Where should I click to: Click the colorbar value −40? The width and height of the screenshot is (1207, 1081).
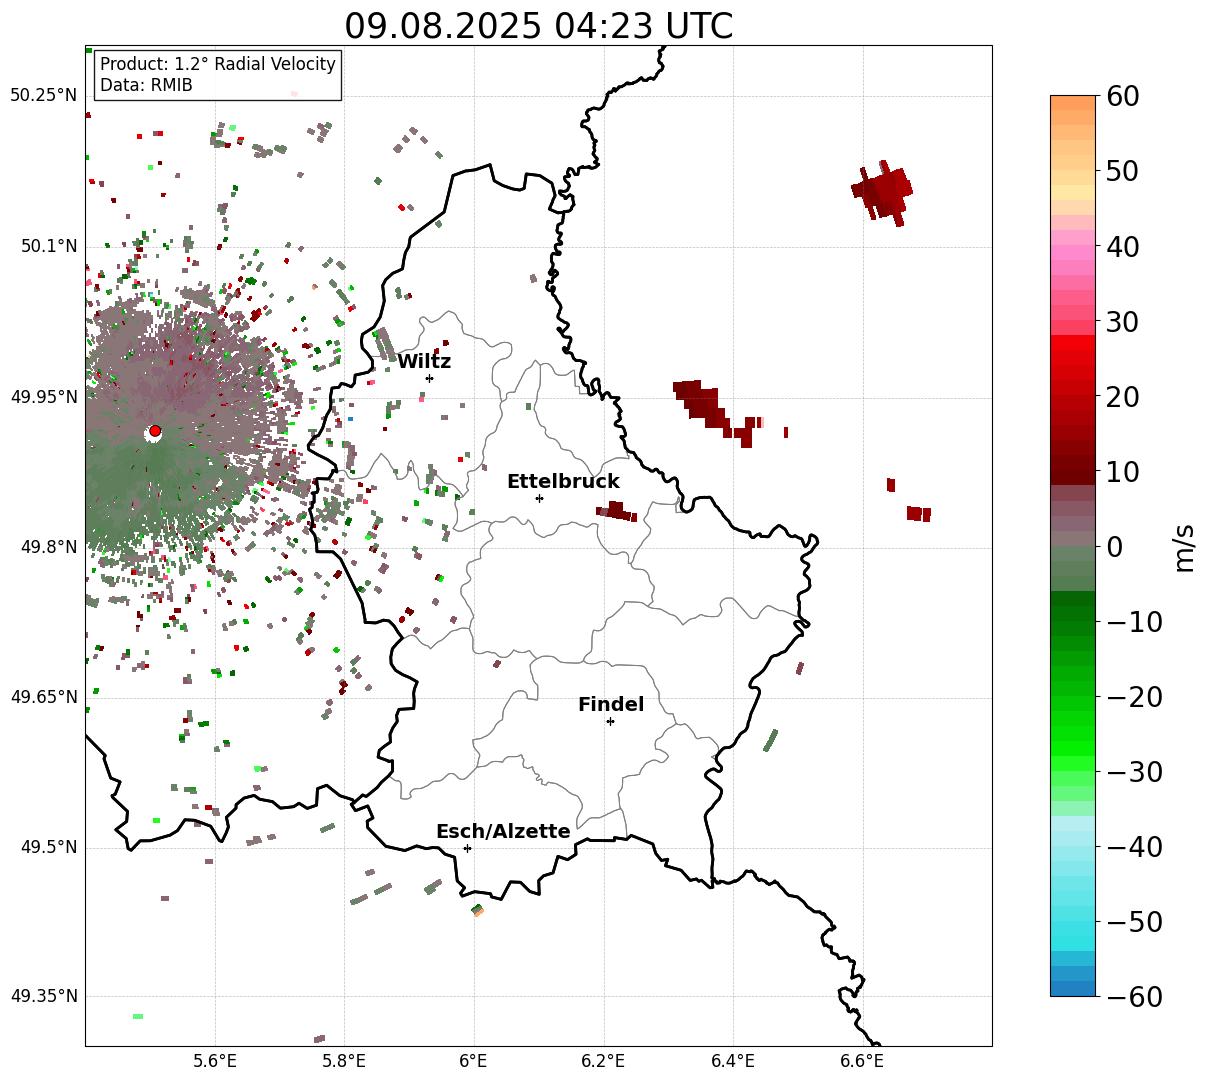(1134, 847)
